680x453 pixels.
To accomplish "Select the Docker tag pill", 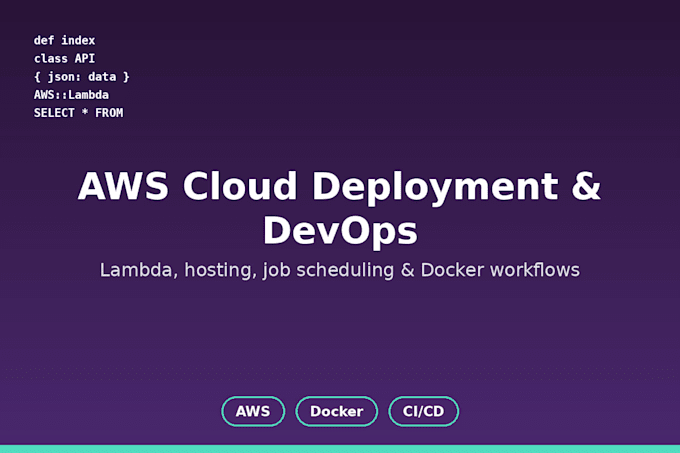I will coord(337,411).
